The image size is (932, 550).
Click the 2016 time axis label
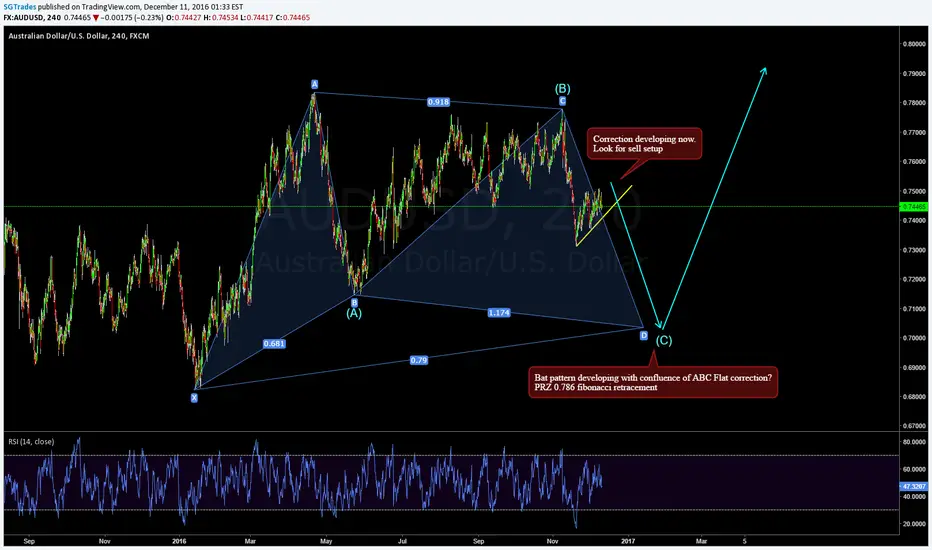[179, 542]
